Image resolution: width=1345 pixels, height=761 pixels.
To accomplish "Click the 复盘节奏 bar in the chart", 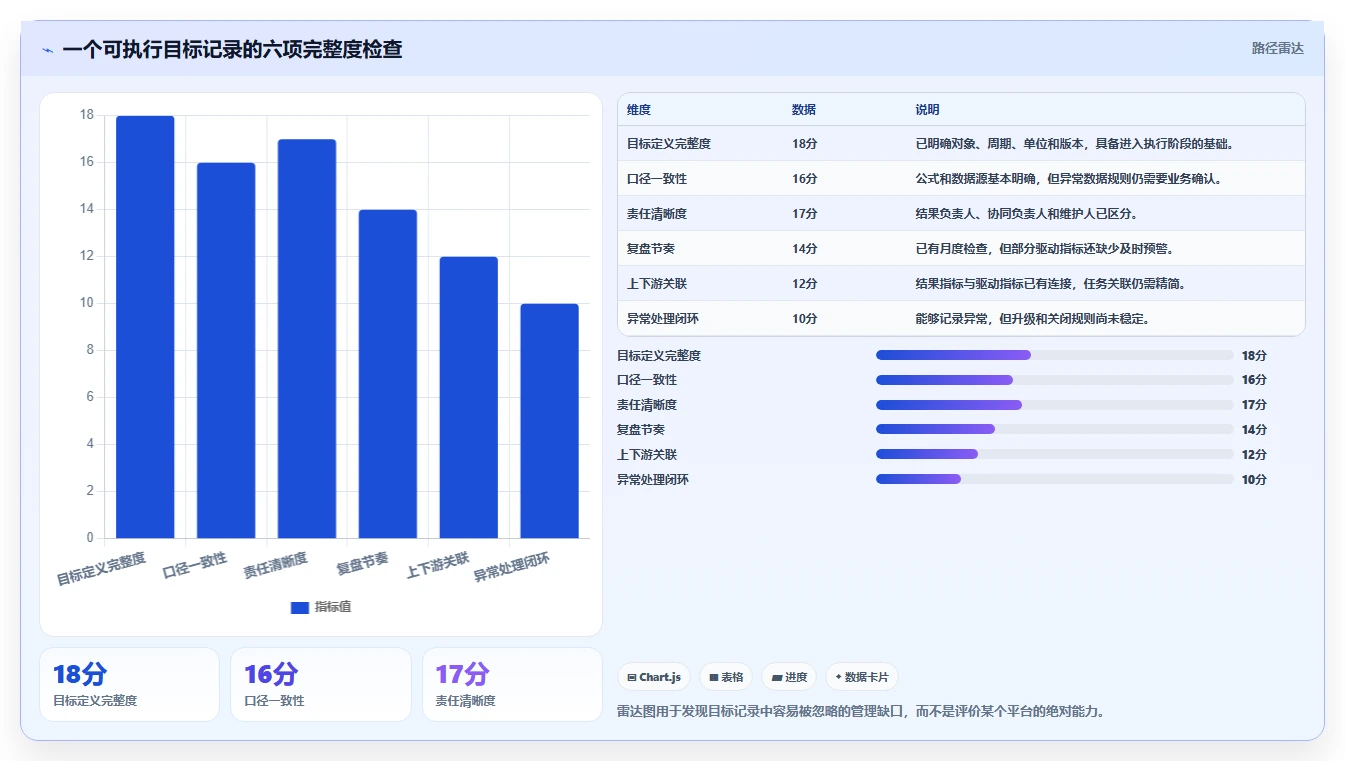I will pos(388,374).
